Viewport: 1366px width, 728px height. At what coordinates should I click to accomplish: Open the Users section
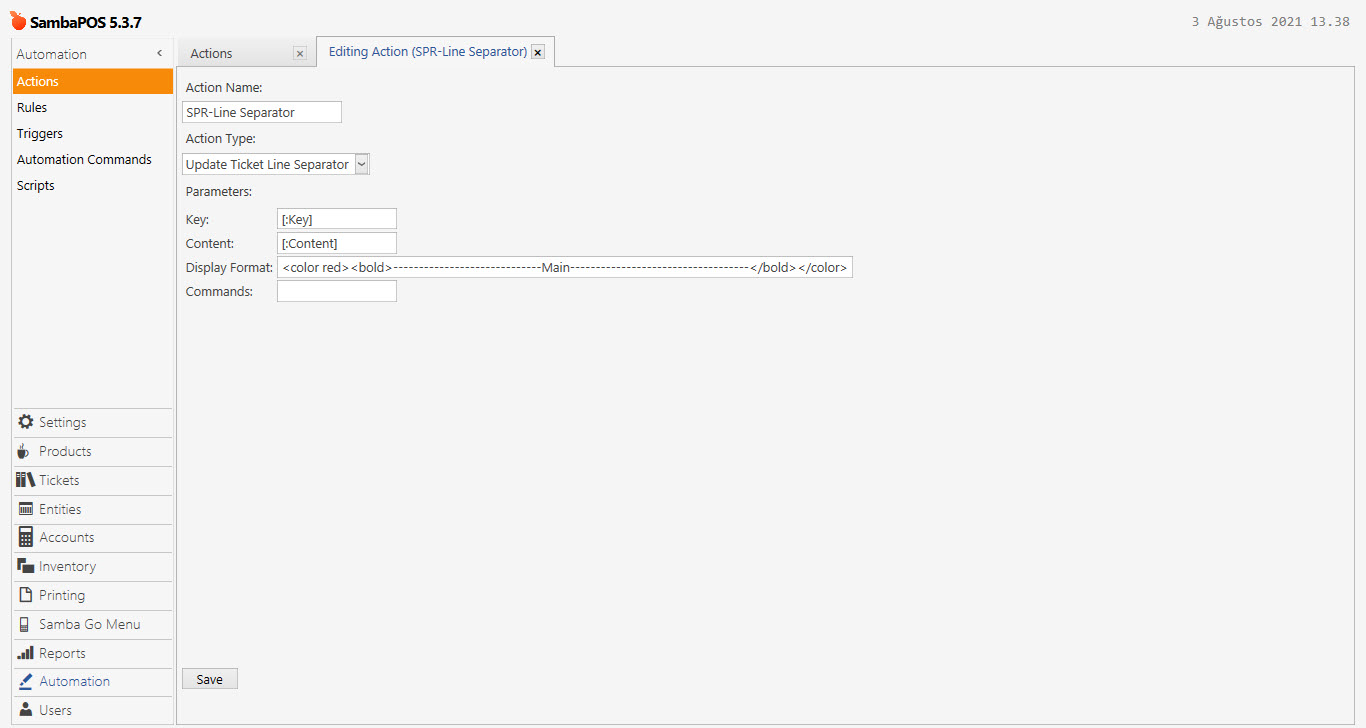click(x=92, y=710)
